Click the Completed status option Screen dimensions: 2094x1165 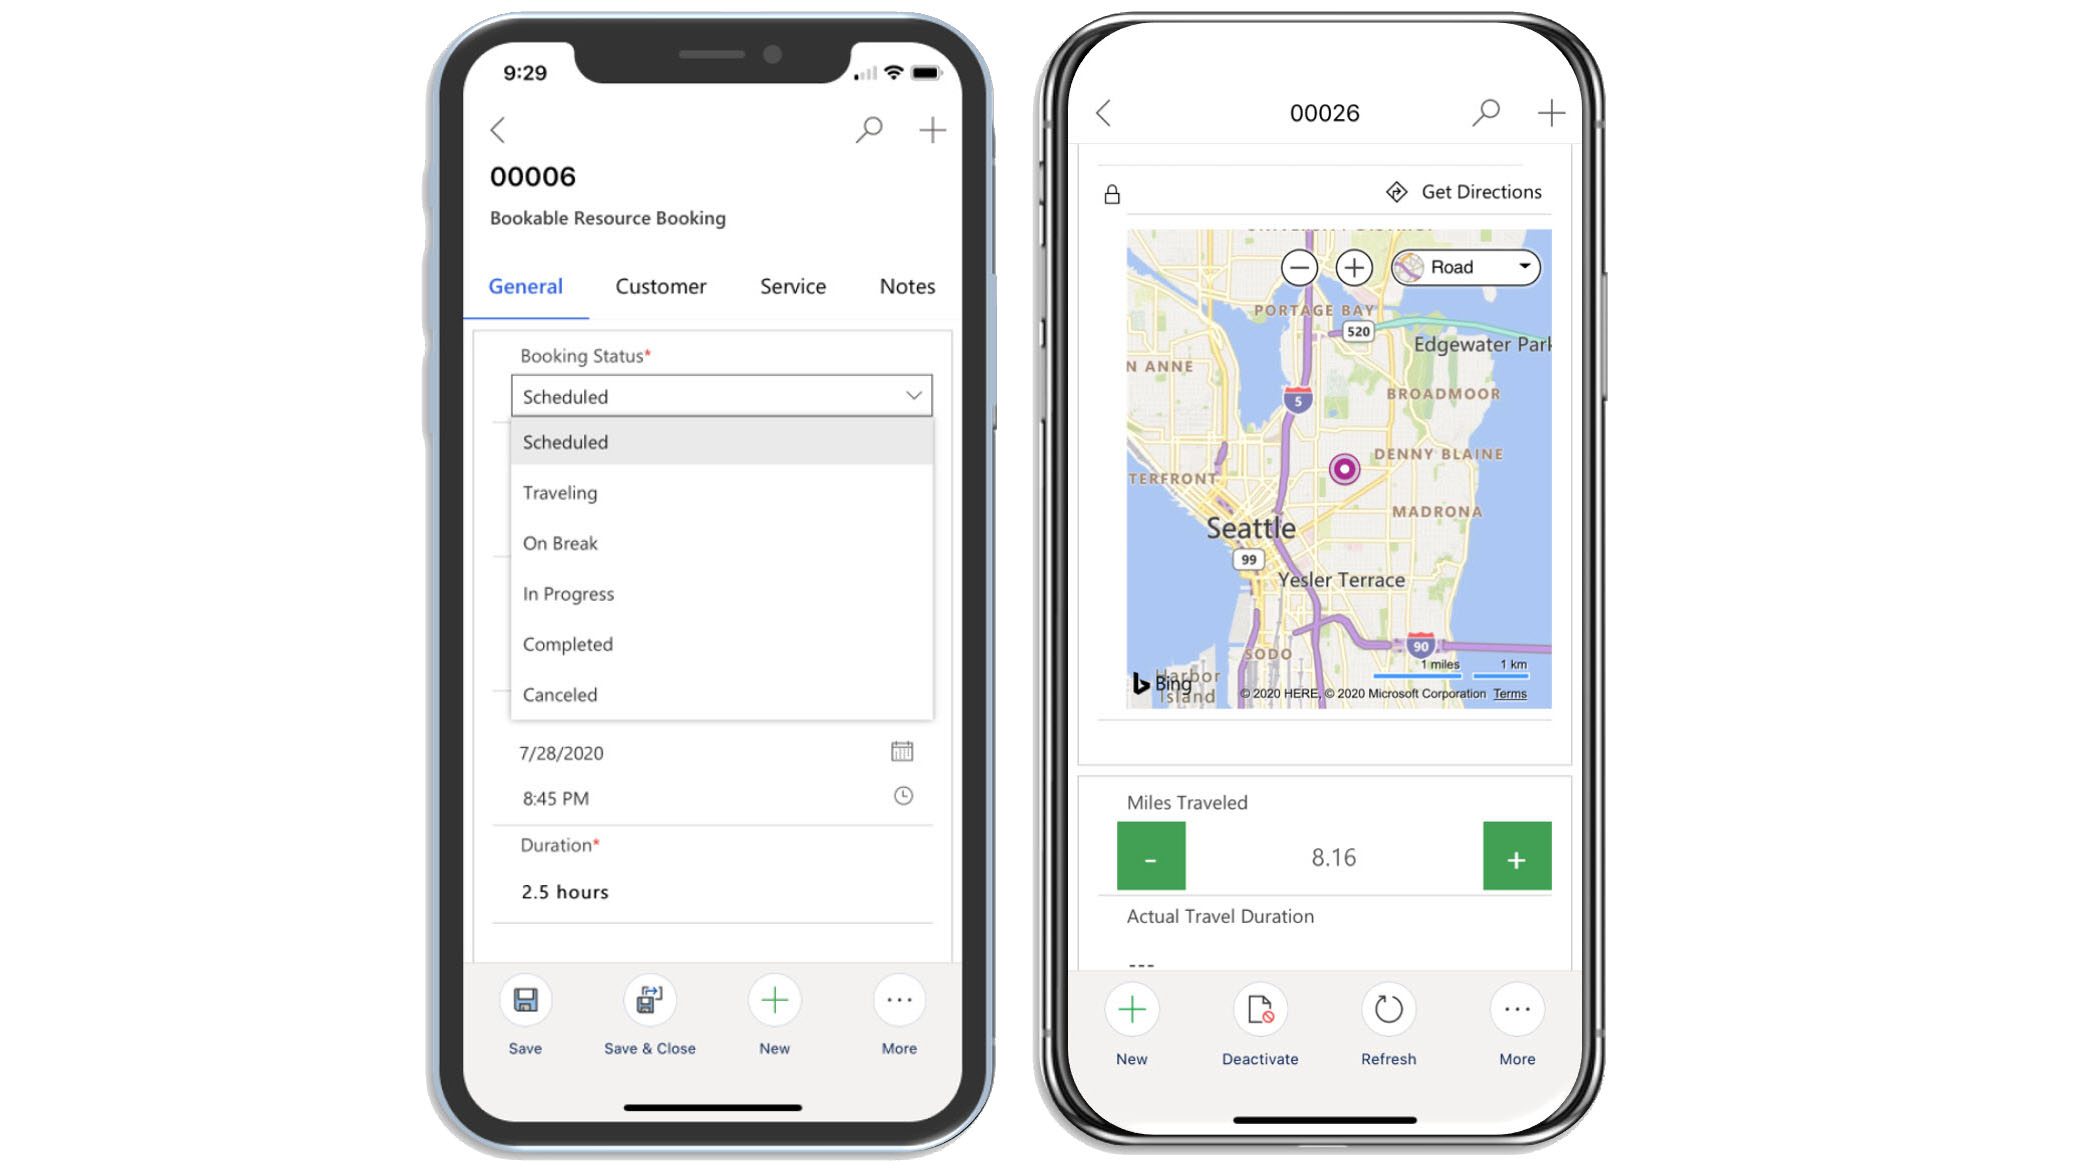point(568,643)
